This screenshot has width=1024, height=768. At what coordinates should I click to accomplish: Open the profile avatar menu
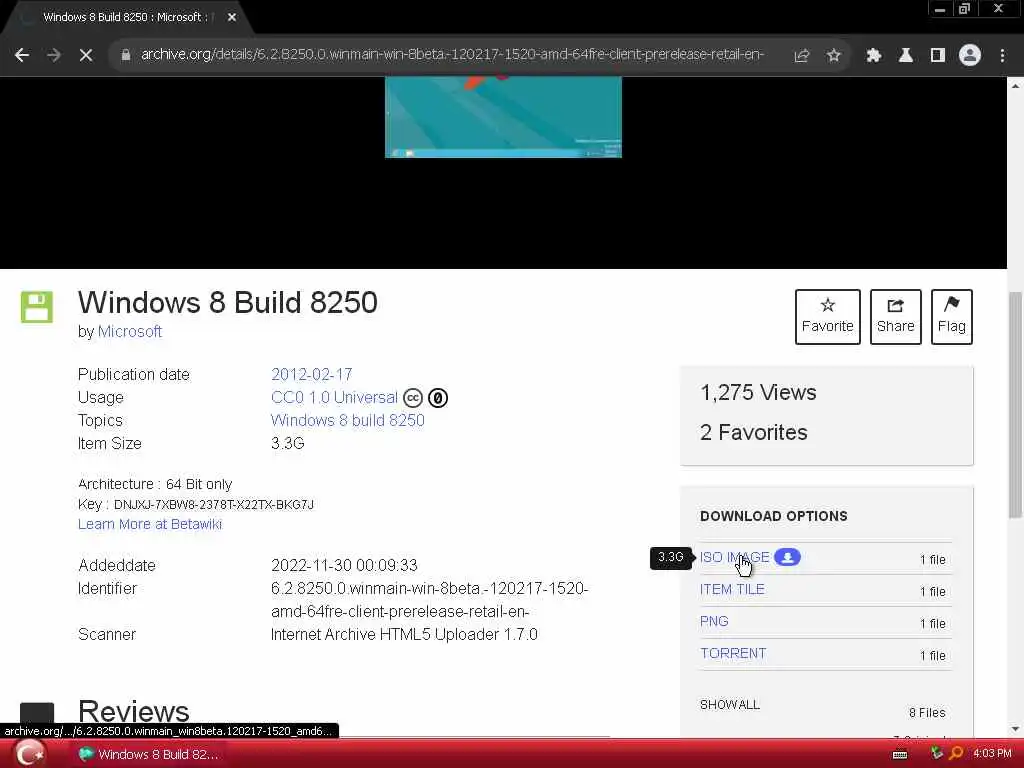tap(970, 56)
